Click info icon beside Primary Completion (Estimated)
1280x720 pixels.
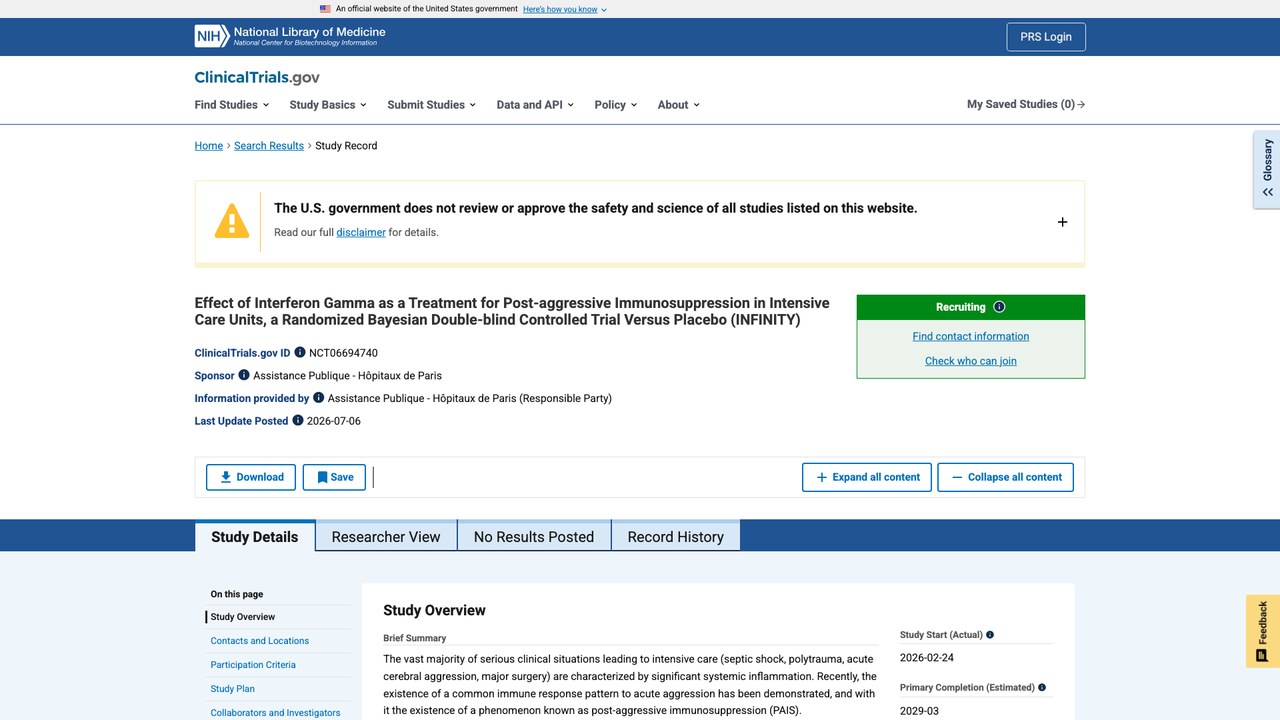1042,688
